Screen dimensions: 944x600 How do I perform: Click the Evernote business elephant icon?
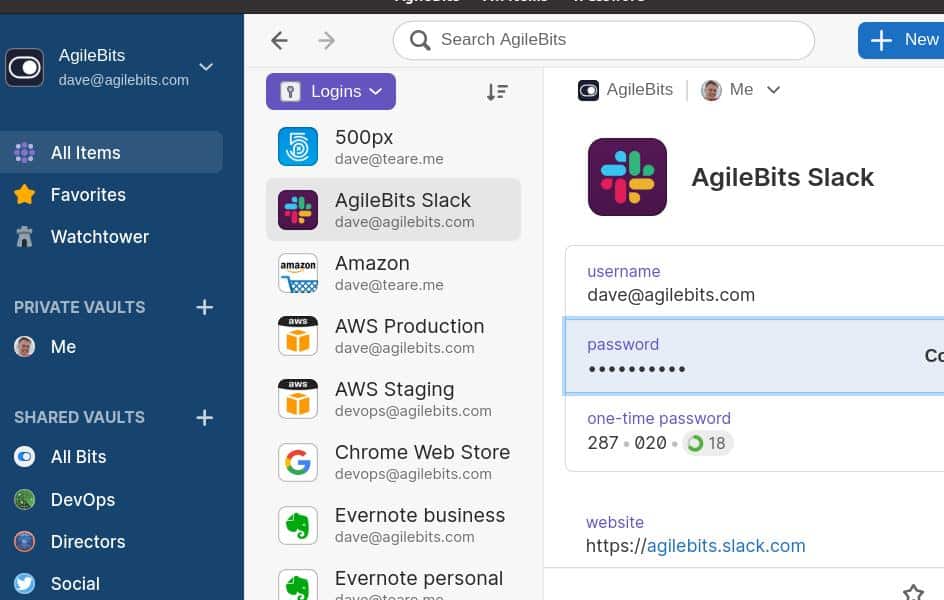tap(298, 525)
